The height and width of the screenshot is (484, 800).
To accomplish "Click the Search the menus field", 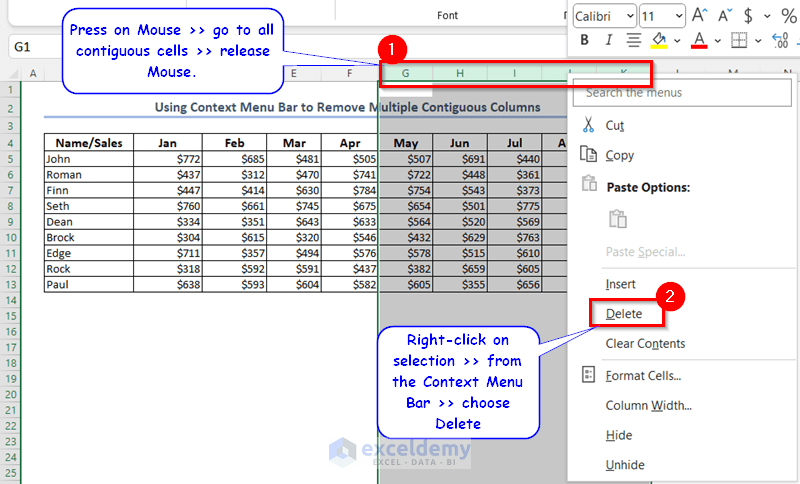I will pyautogui.click(x=682, y=93).
